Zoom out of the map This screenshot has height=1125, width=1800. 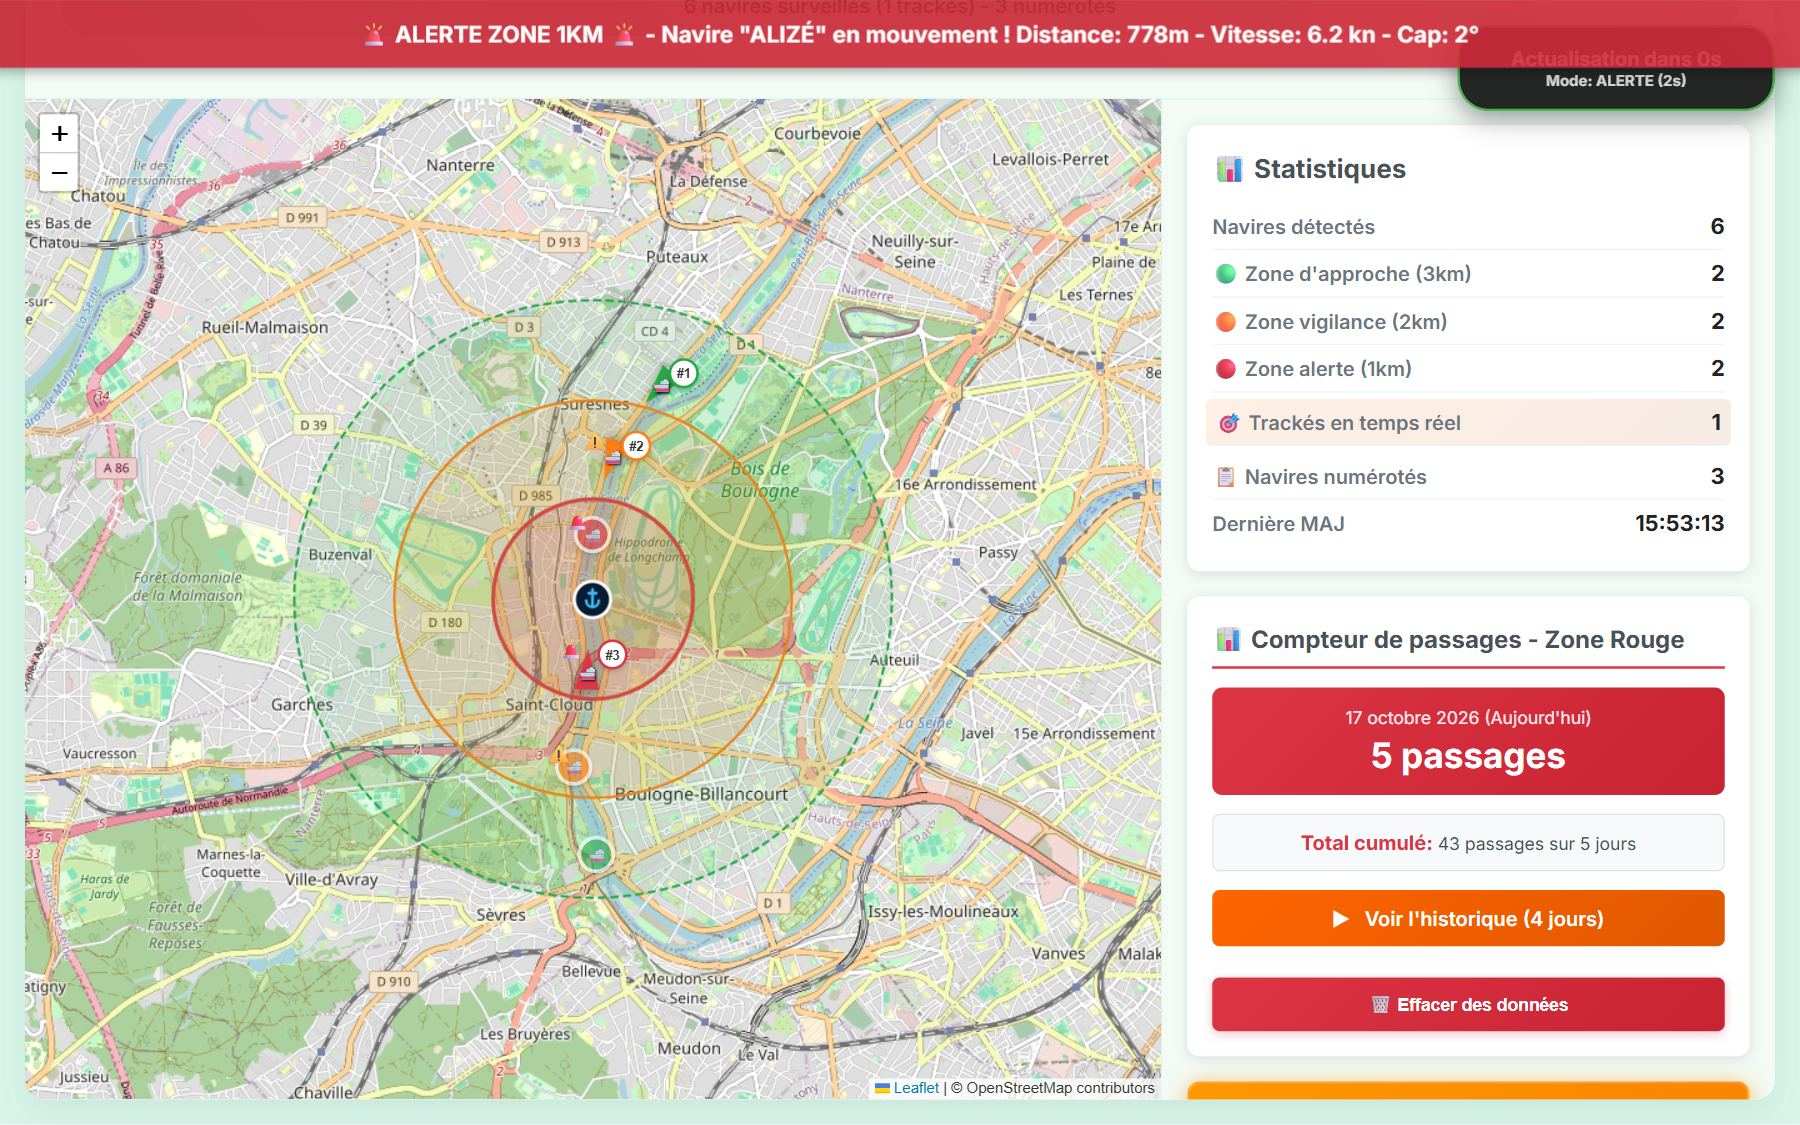[x=59, y=172]
